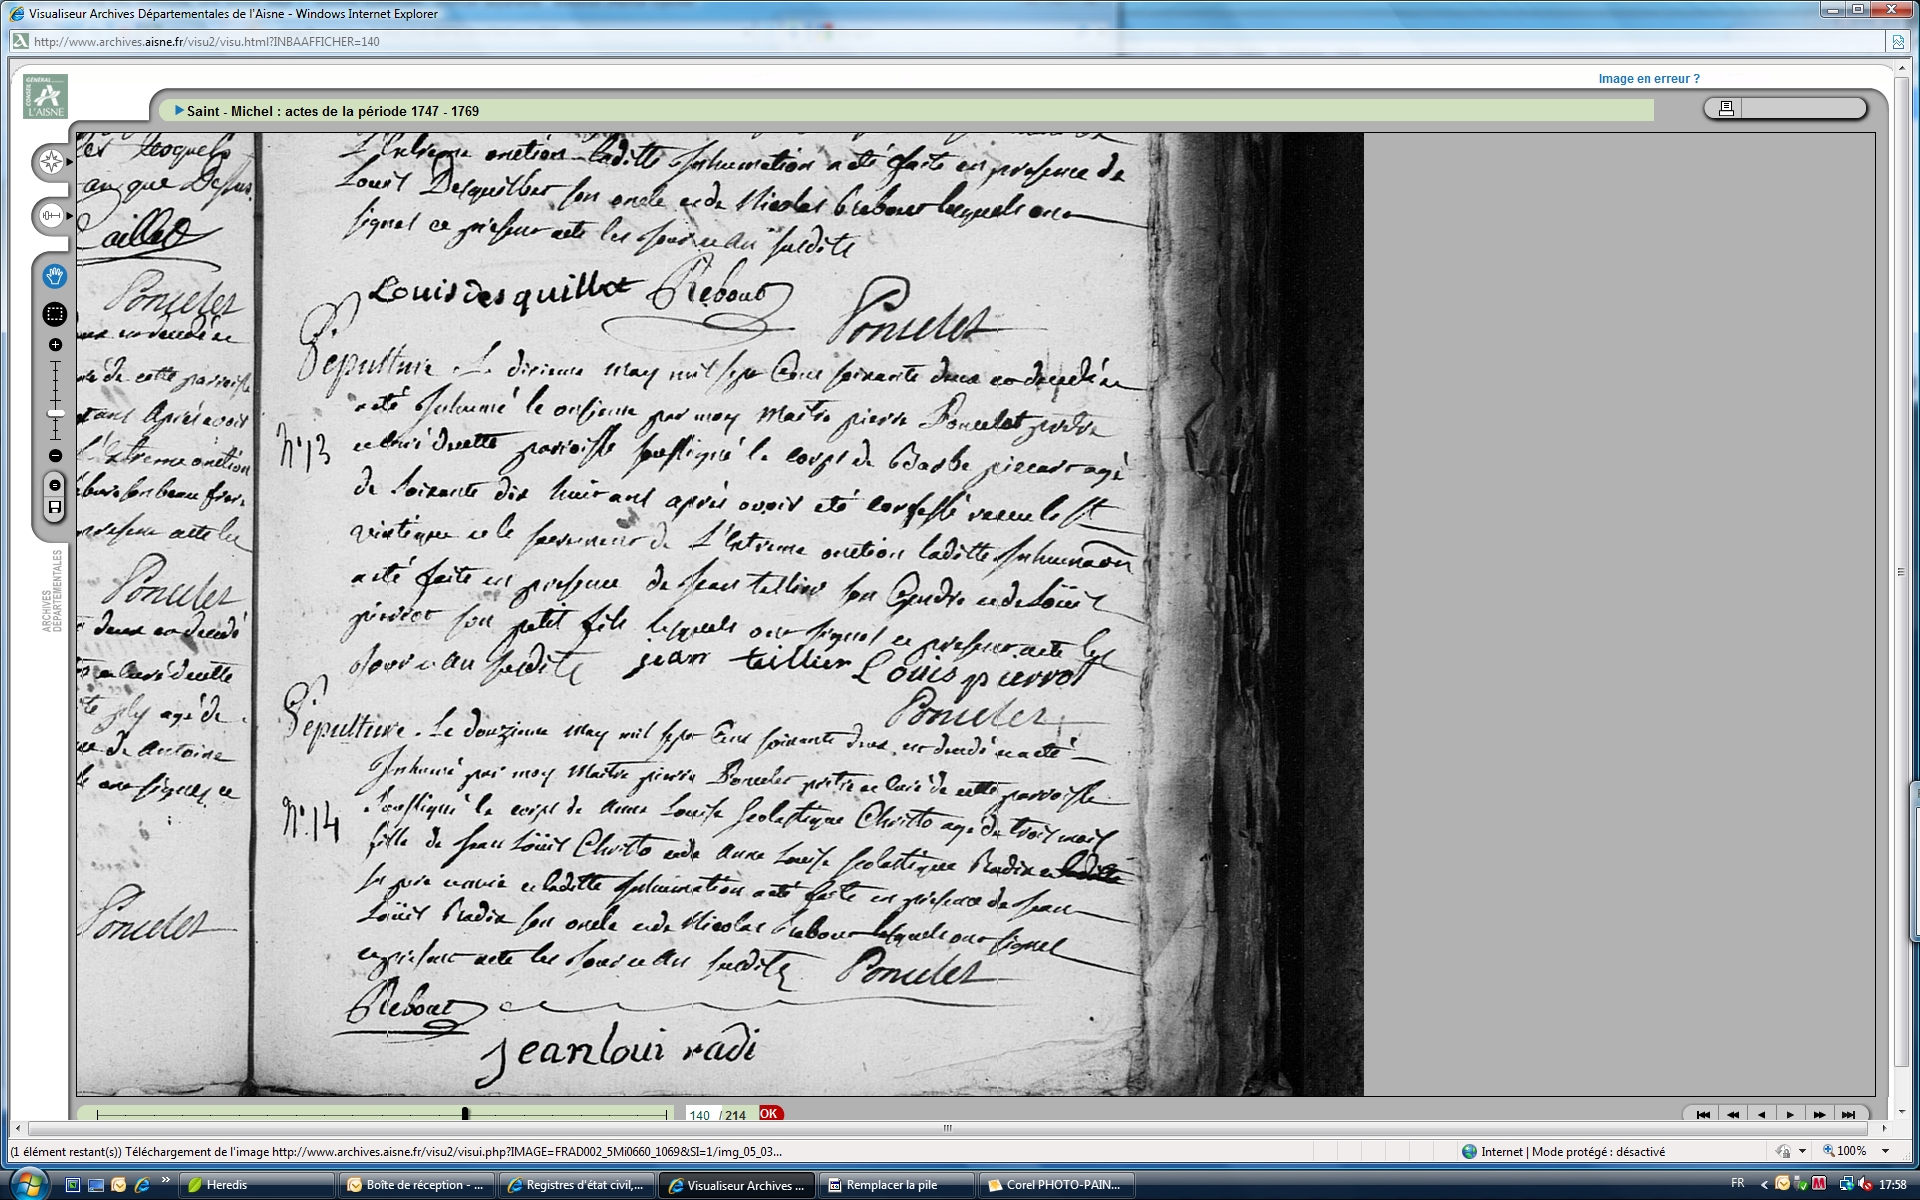Screen dimensions: 1920x1200
Task: Click the page number input field
Action: point(700,1115)
